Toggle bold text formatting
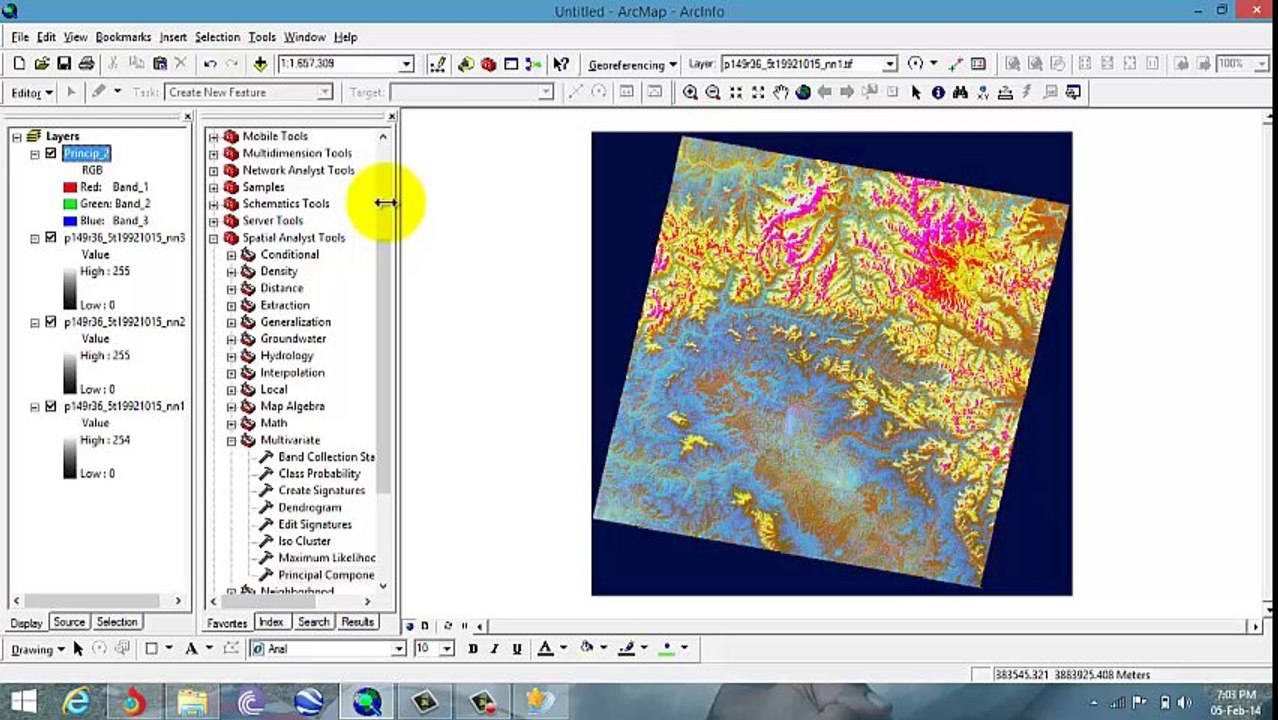 [x=472, y=649]
